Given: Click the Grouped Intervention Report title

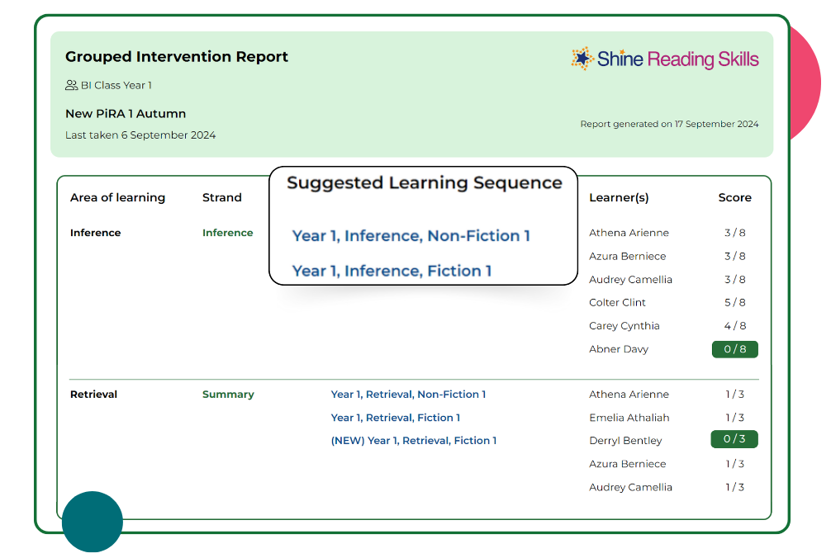Looking at the screenshot, I should [176, 57].
